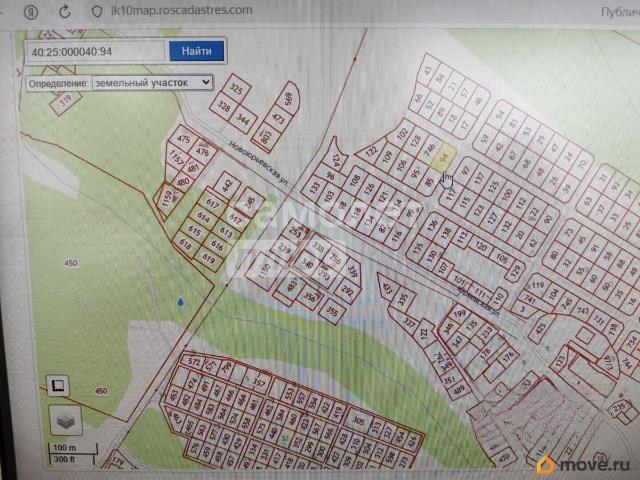Select parcel 489 on the map
640x480 pixels.
[459, 390]
